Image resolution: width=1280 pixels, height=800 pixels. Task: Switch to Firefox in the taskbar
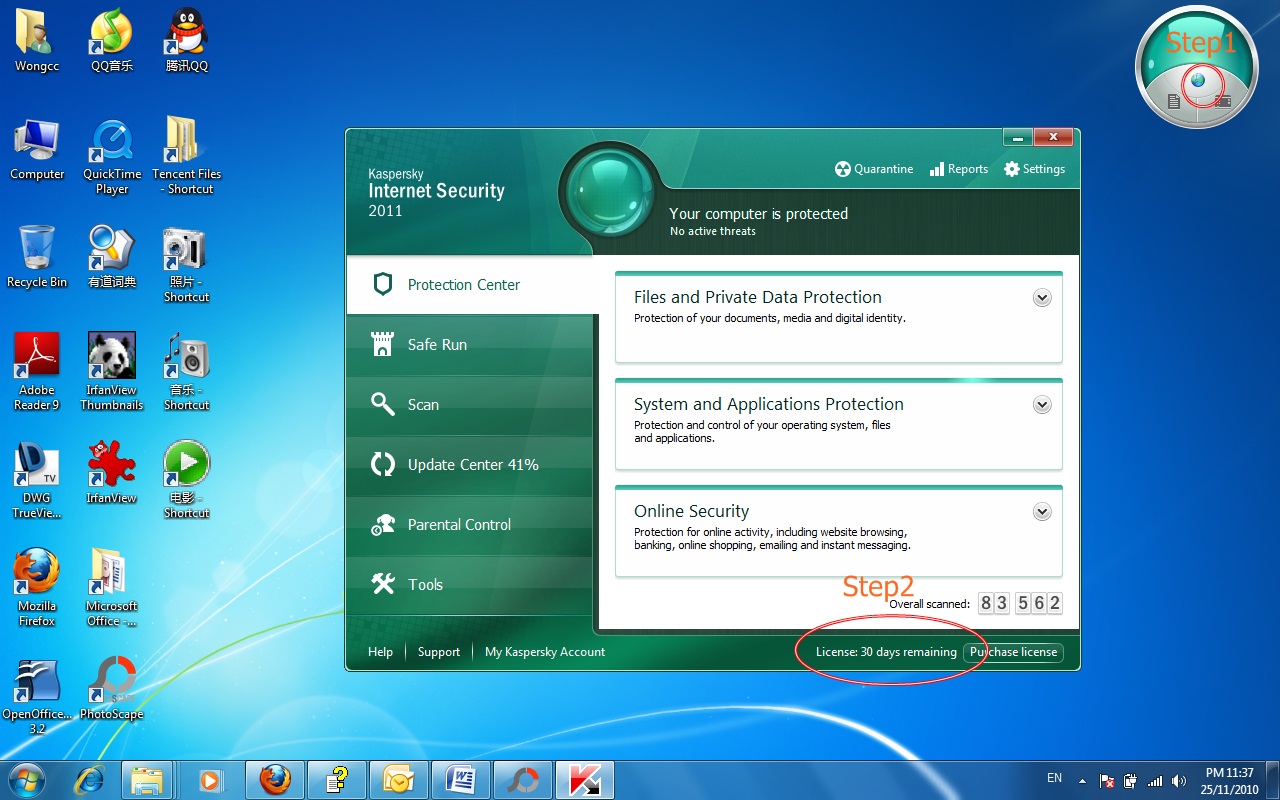[x=274, y=779]
